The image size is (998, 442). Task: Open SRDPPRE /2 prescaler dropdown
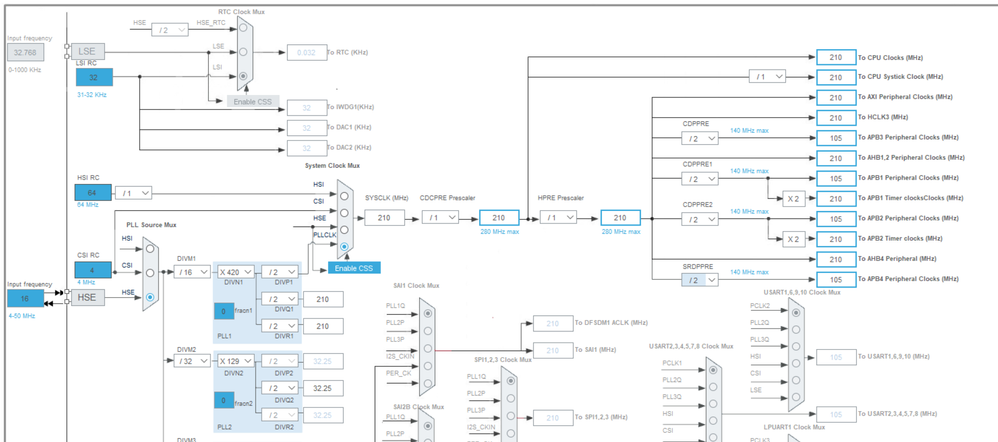point(699,280)
